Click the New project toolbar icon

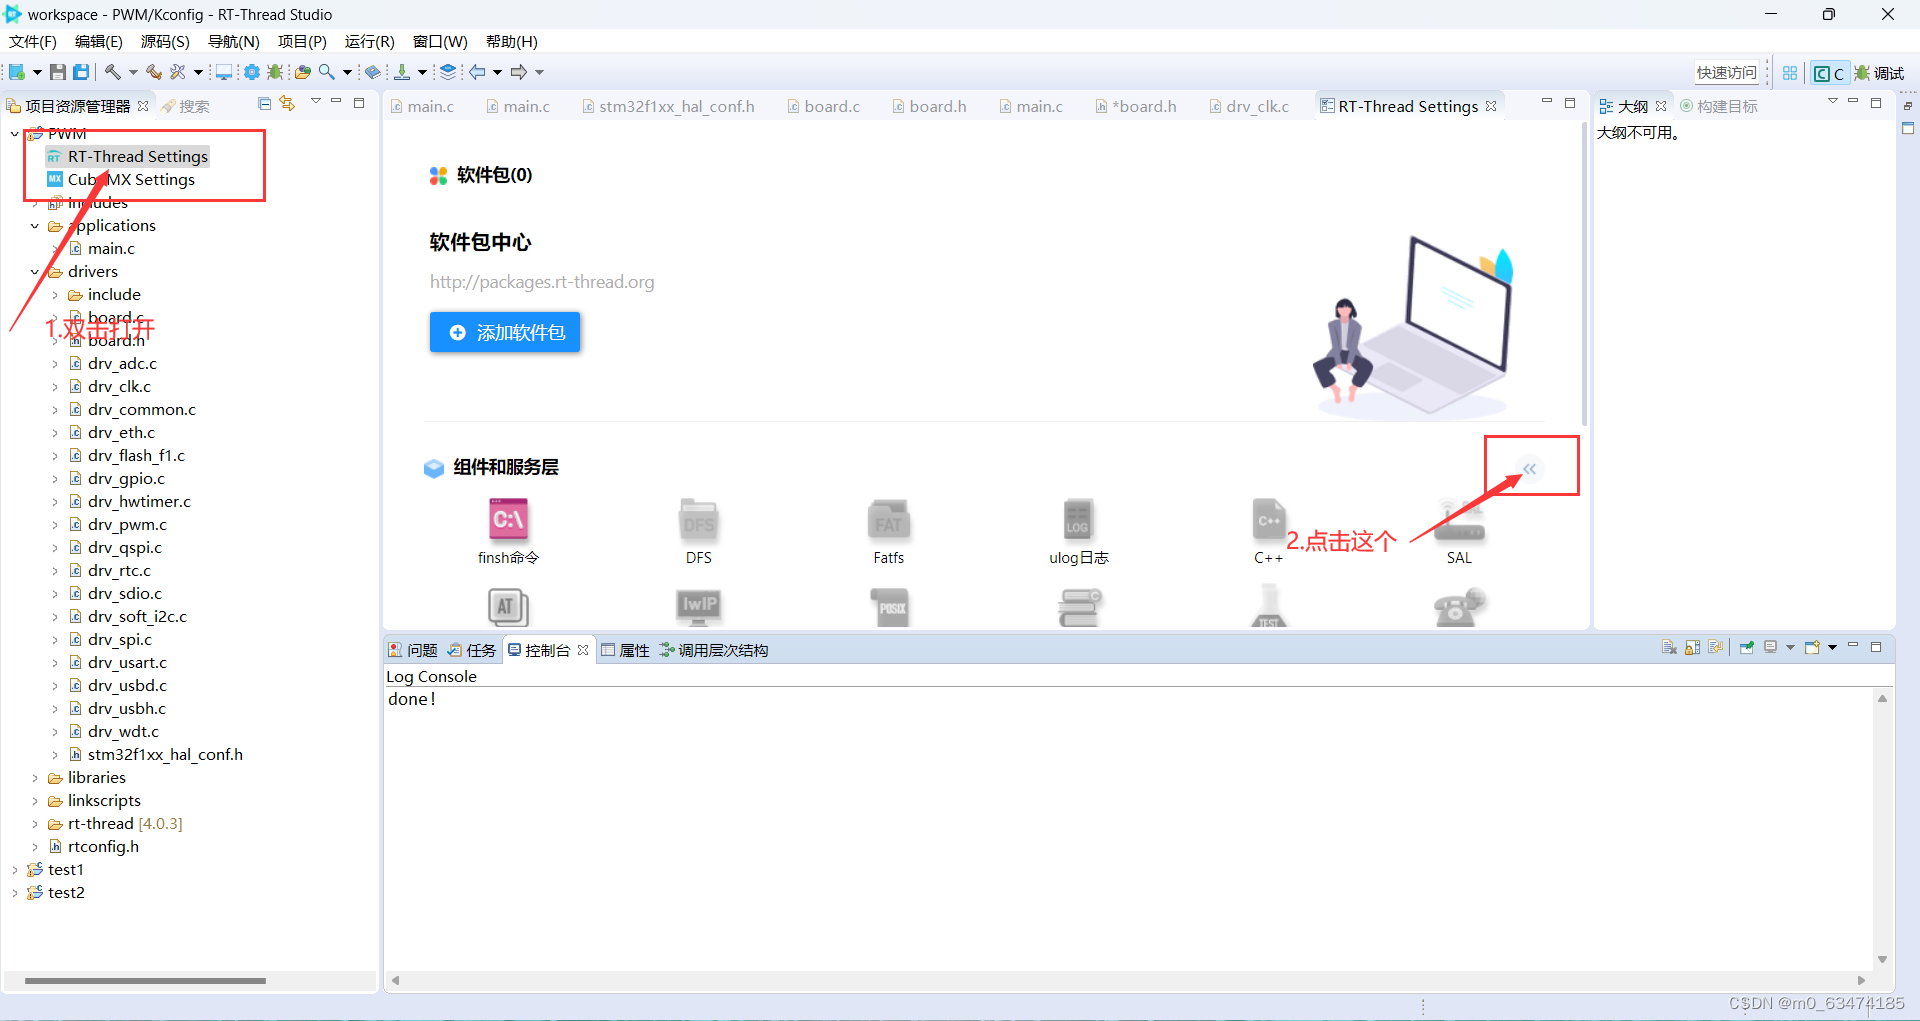[x=17, y=72]
